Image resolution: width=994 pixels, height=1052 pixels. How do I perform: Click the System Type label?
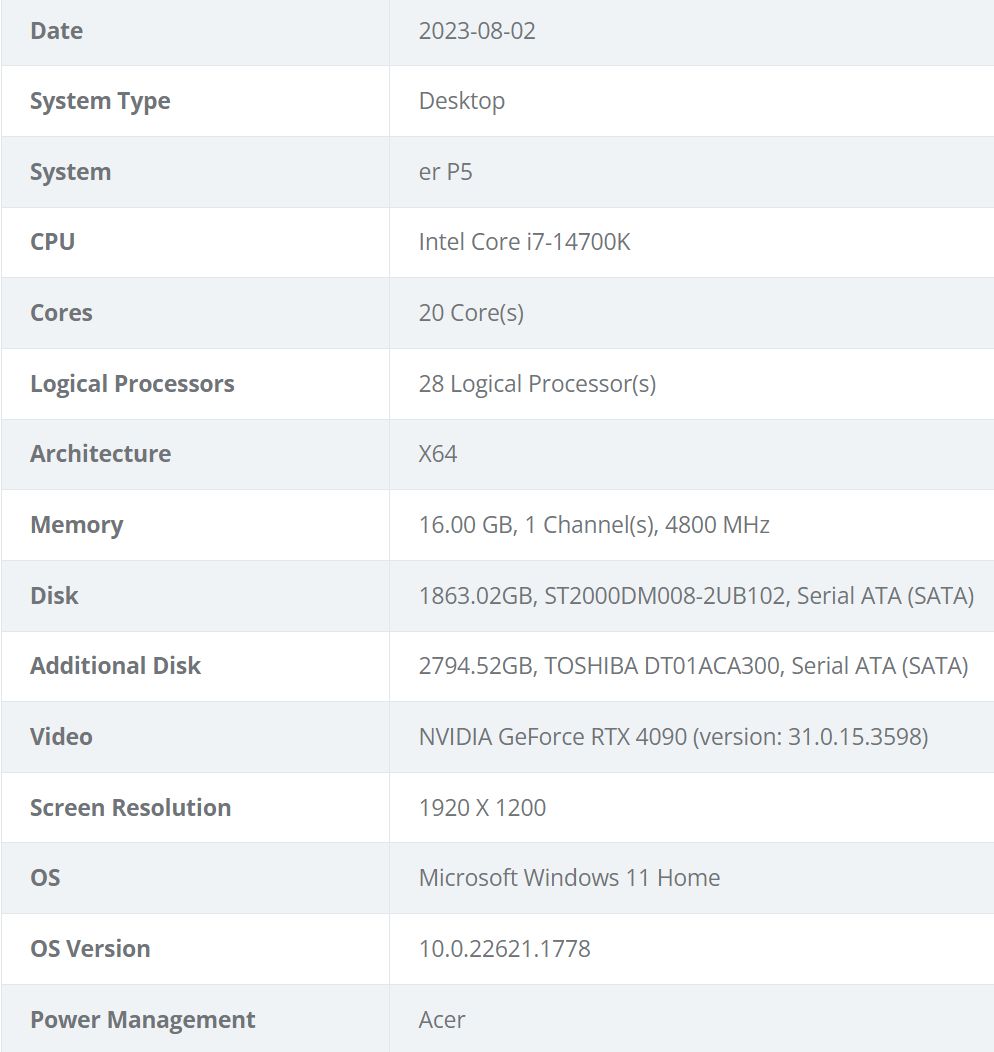[x=100, y=101]
